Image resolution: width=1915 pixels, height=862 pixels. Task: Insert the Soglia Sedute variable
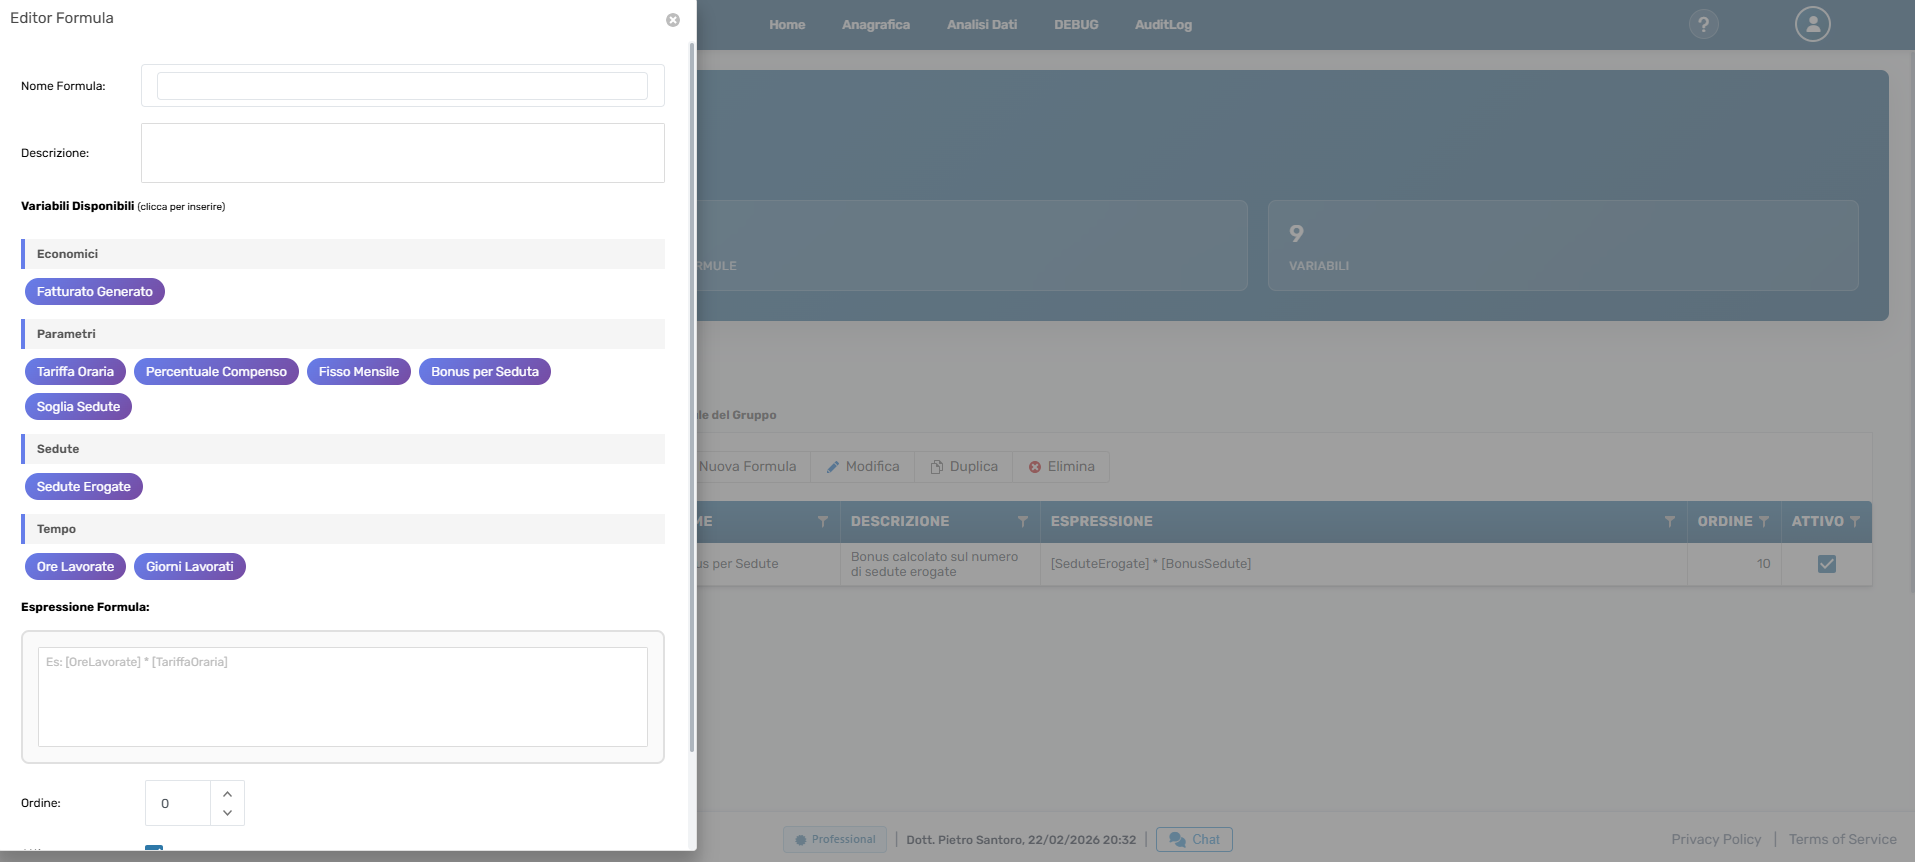pos(78,407)
